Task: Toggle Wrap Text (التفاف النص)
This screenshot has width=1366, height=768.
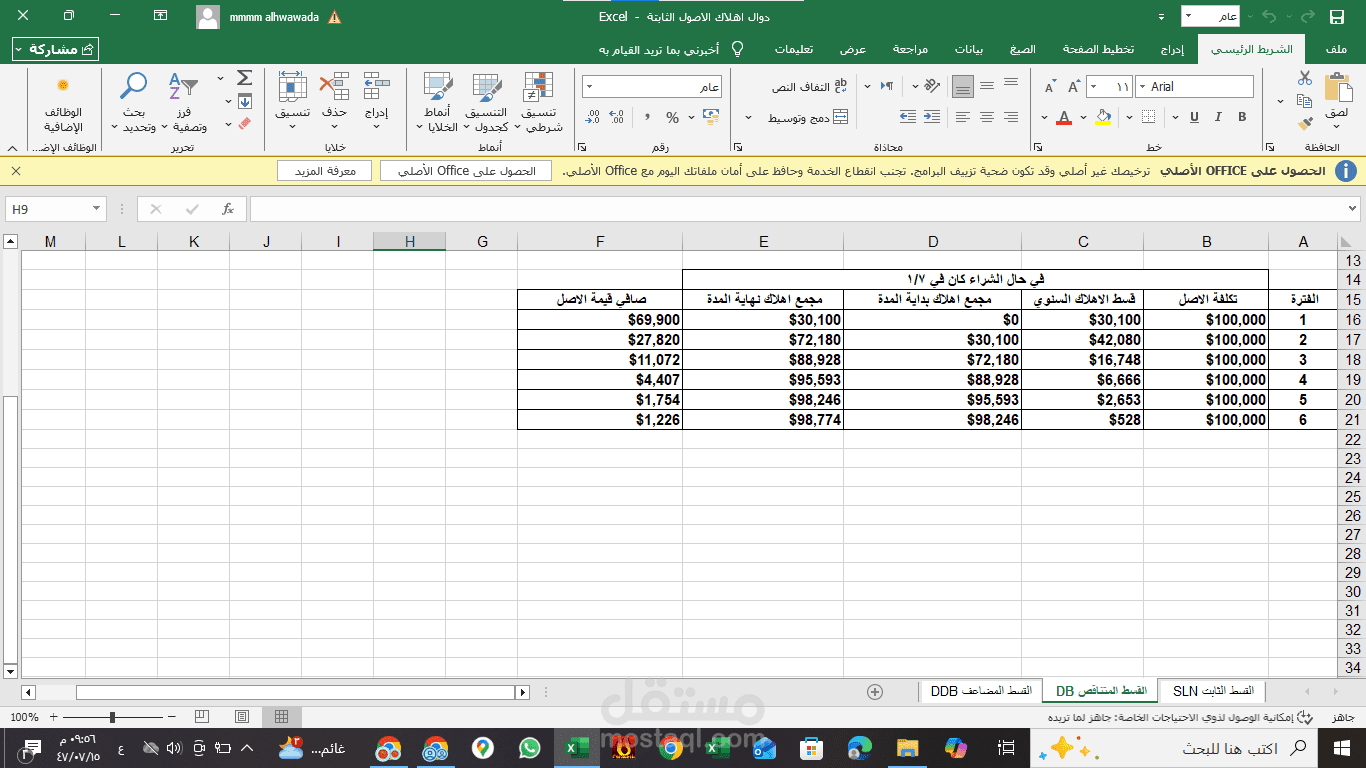Action: pyautogui.click(x=809, y=87)
